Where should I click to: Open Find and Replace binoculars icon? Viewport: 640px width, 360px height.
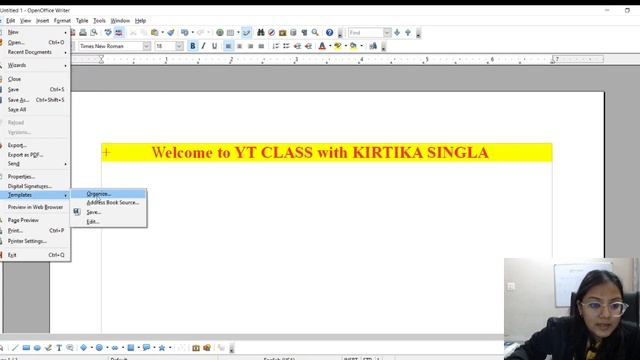coord(260,33)
